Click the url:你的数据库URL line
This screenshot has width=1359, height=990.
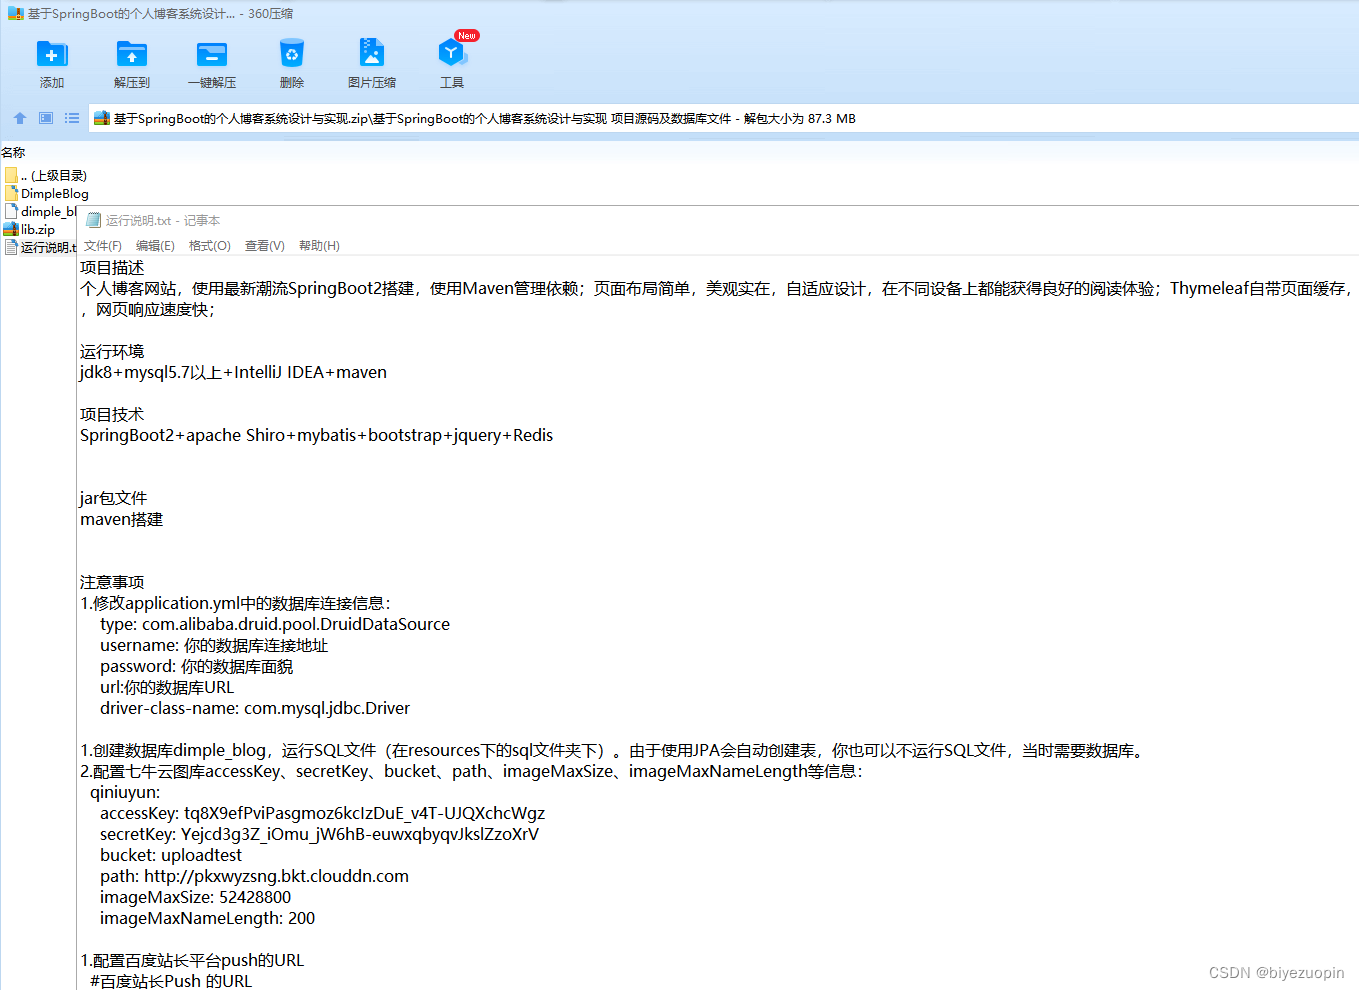[x=167, y=688]
